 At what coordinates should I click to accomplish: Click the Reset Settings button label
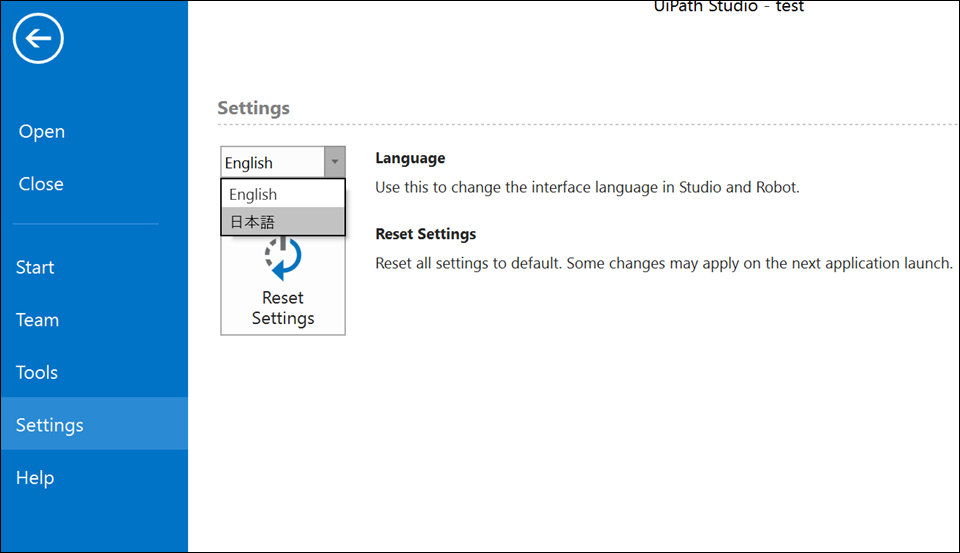click(x=283, y=308)
